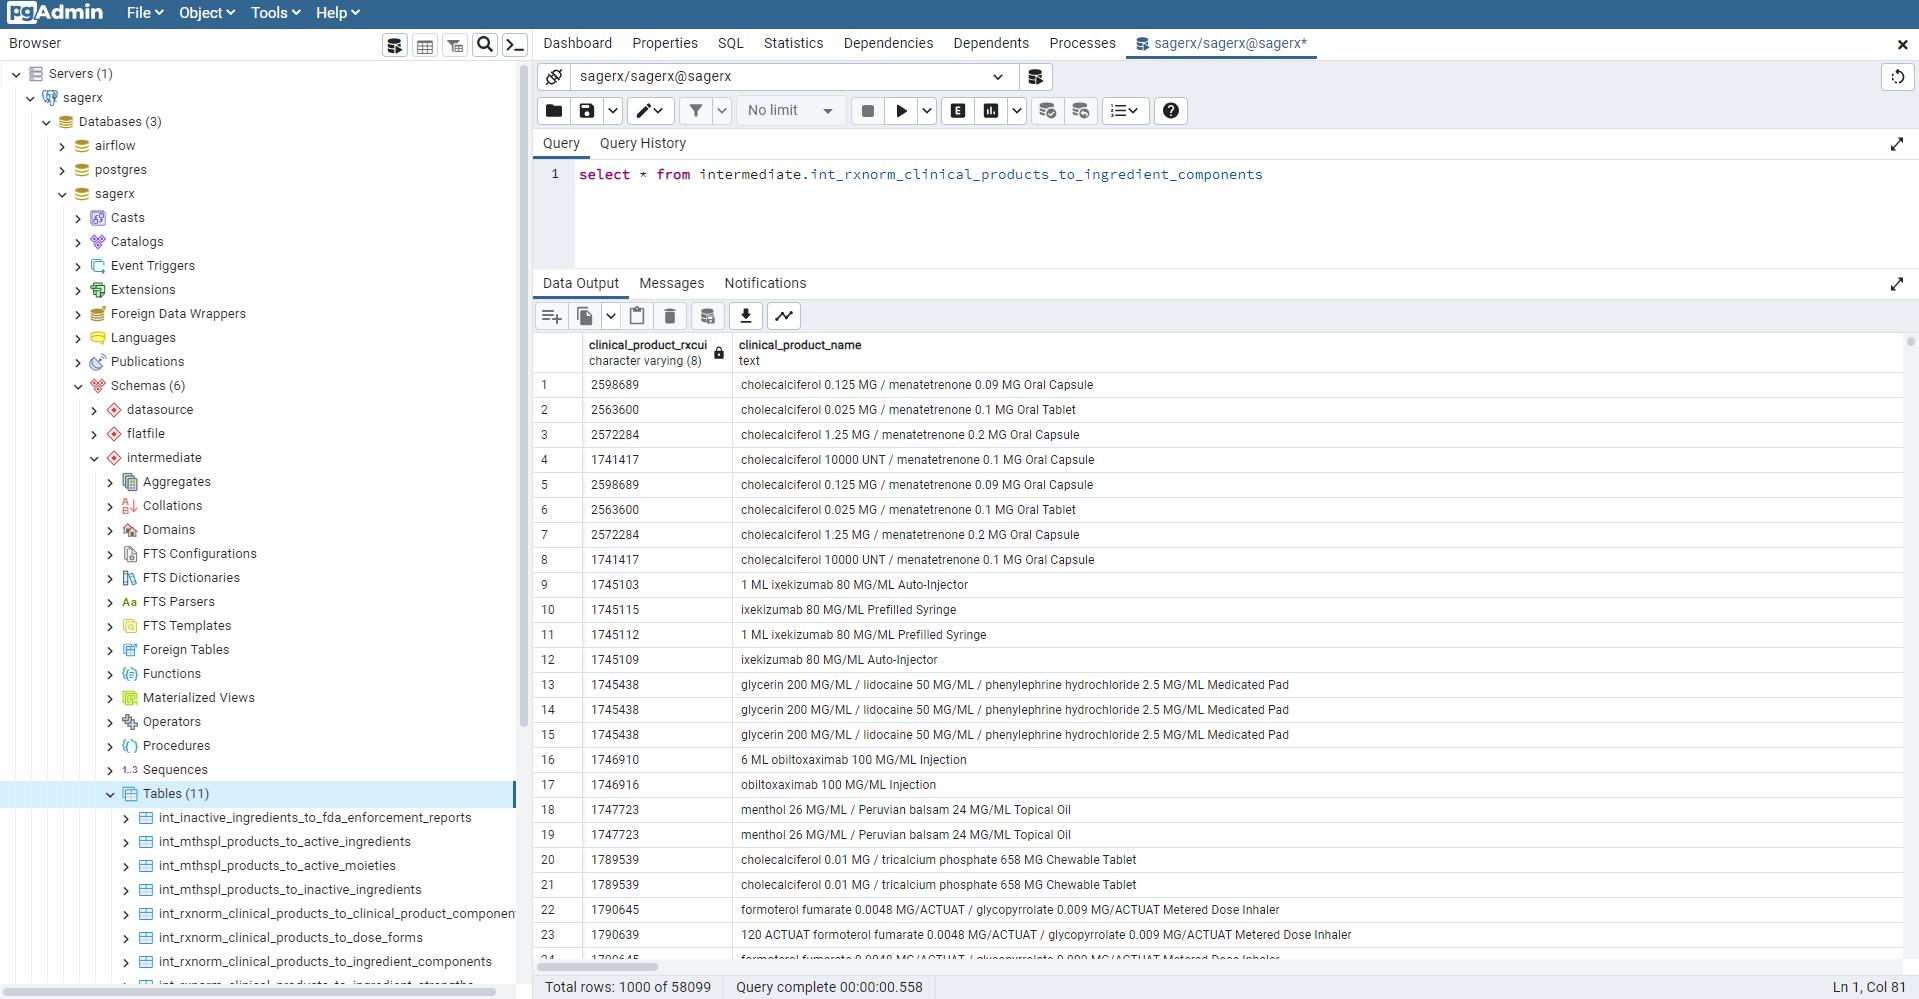Open the execute options dropdown arrow

927,111
